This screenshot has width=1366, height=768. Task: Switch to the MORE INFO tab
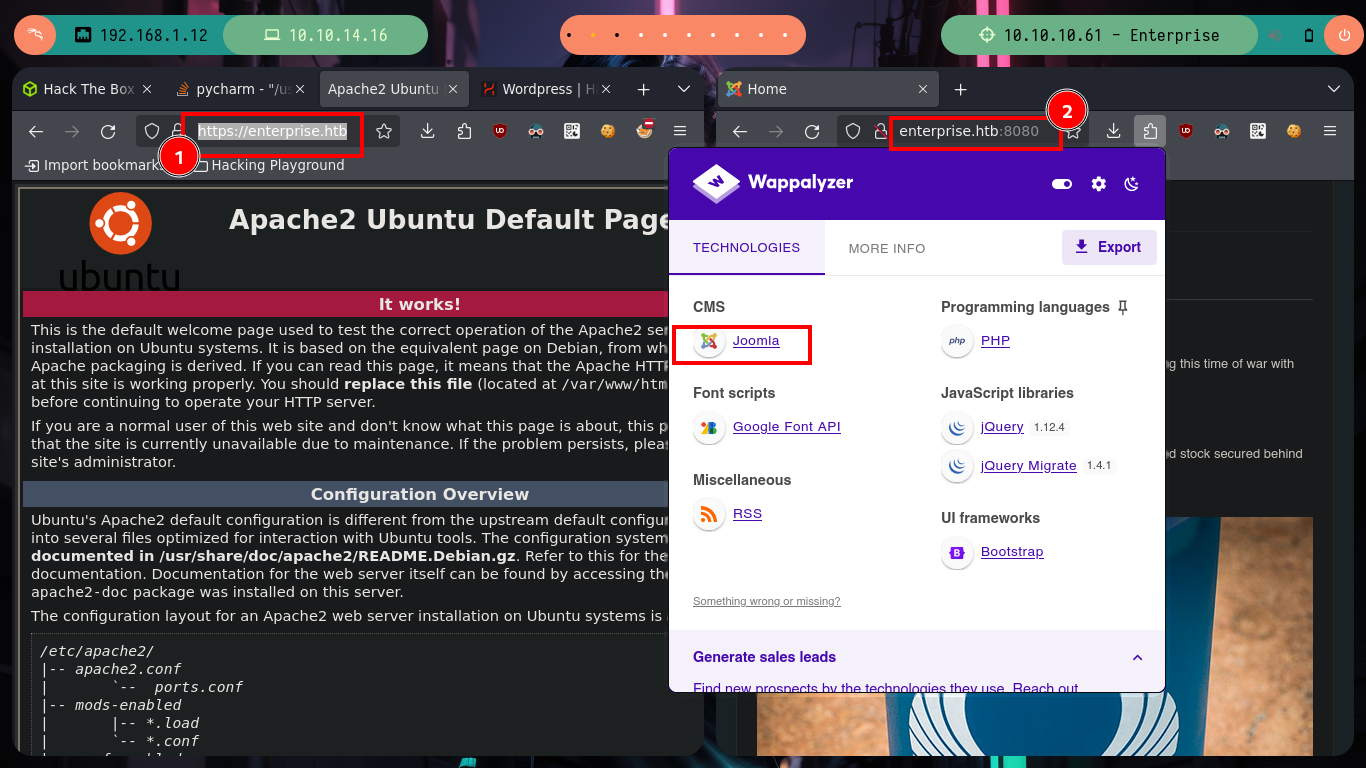[887, 248]
